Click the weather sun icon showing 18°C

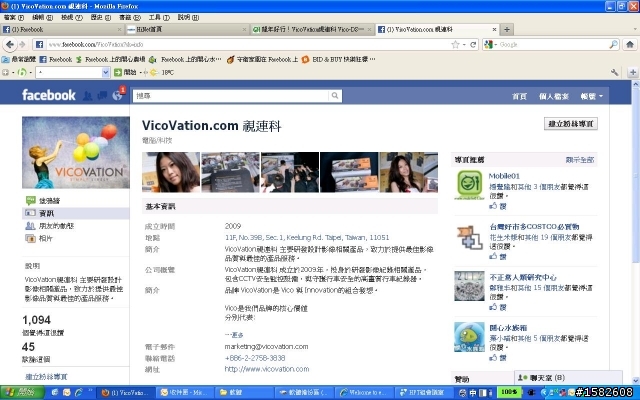coord(153,72)
